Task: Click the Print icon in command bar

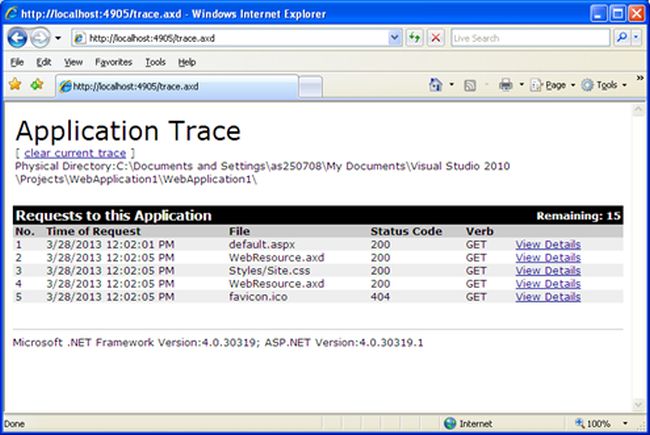Action: pos(506,85)
